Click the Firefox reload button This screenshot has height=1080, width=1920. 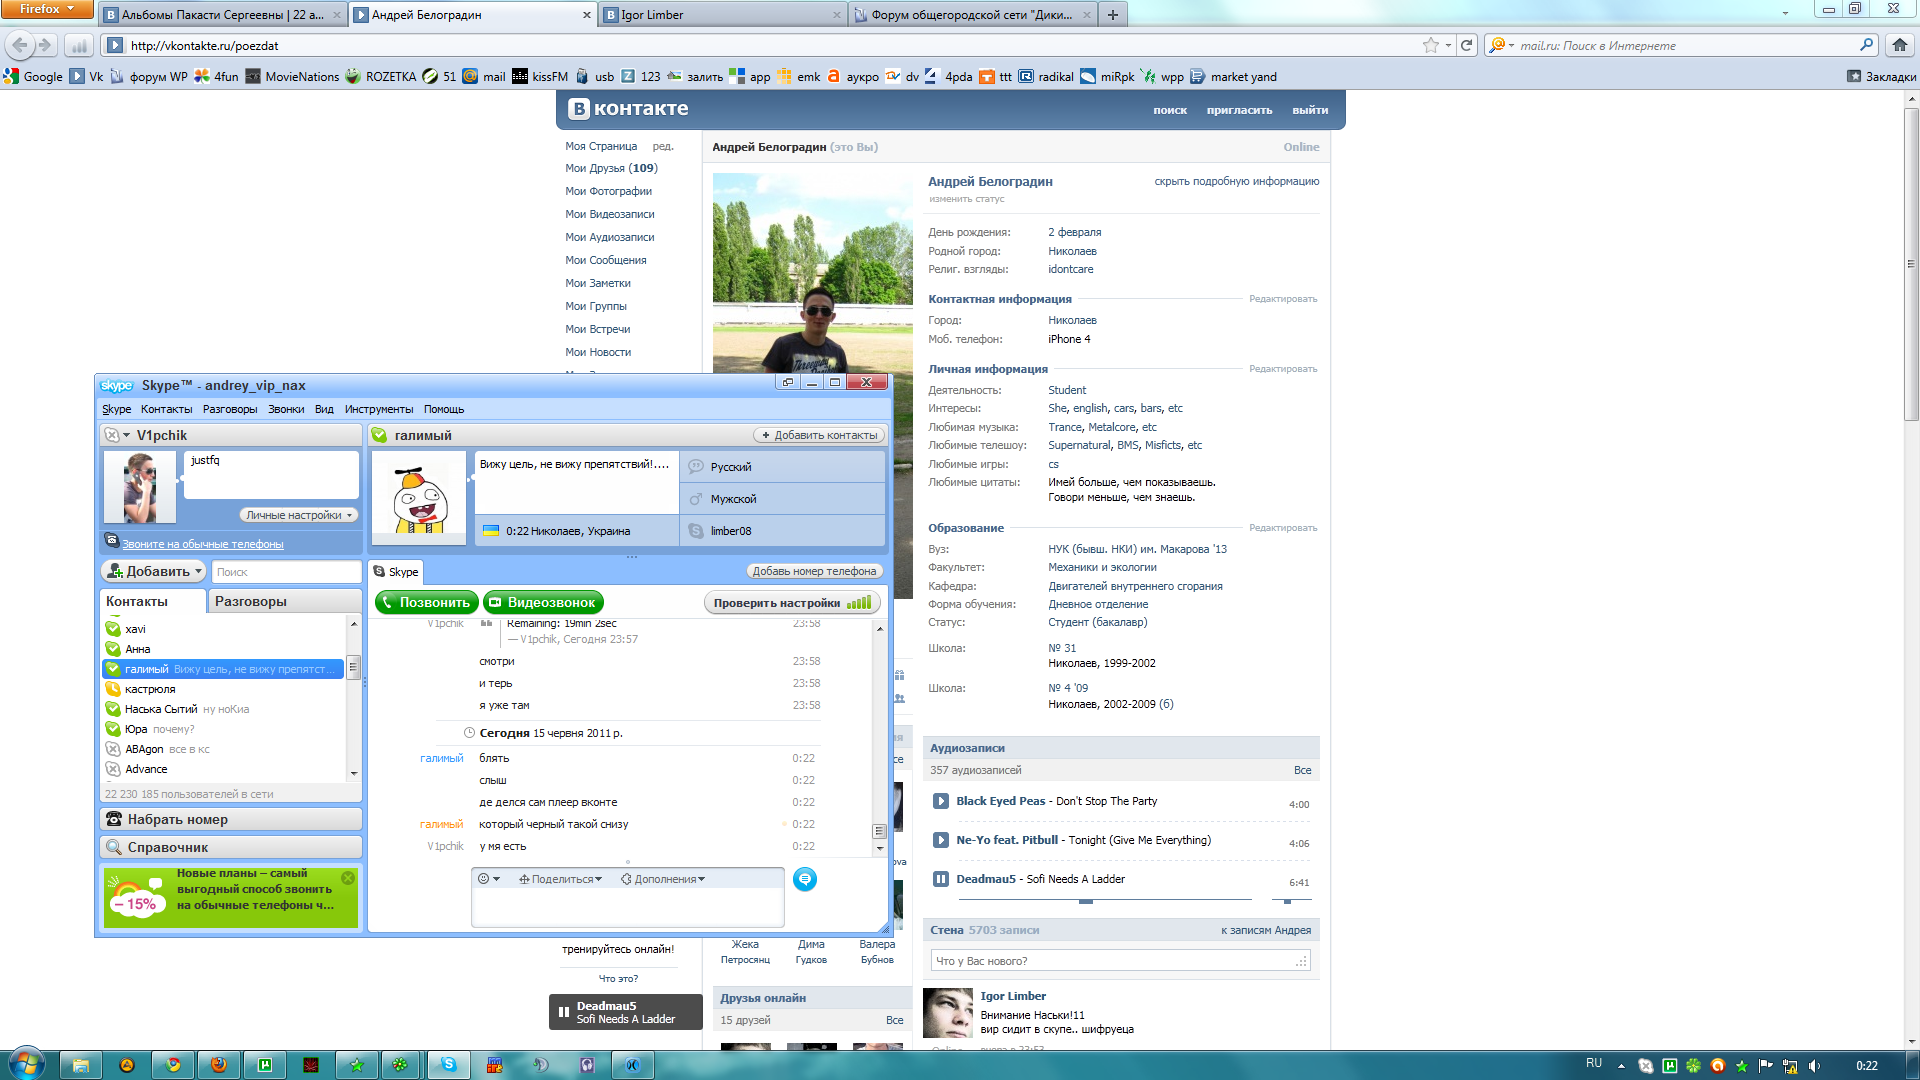tap(1466, 45)
